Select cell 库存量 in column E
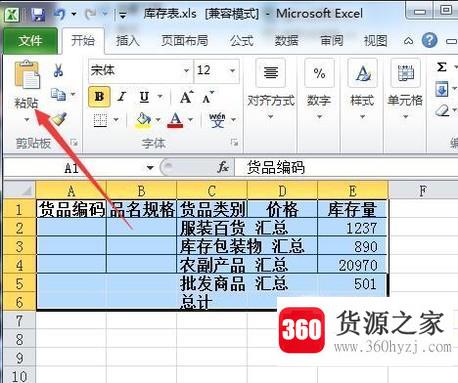This screenshot has height=383, width=458. click(353, 209)
